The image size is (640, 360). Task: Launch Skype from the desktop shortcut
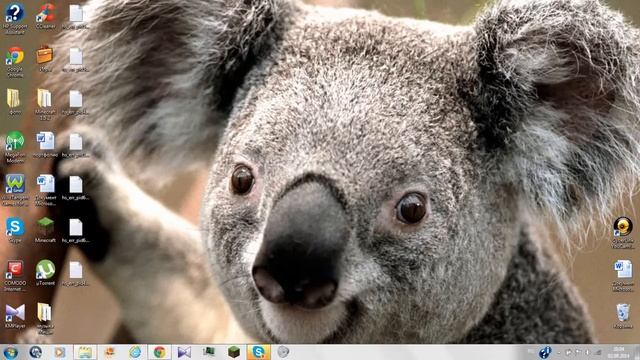(x=15, y=231)
